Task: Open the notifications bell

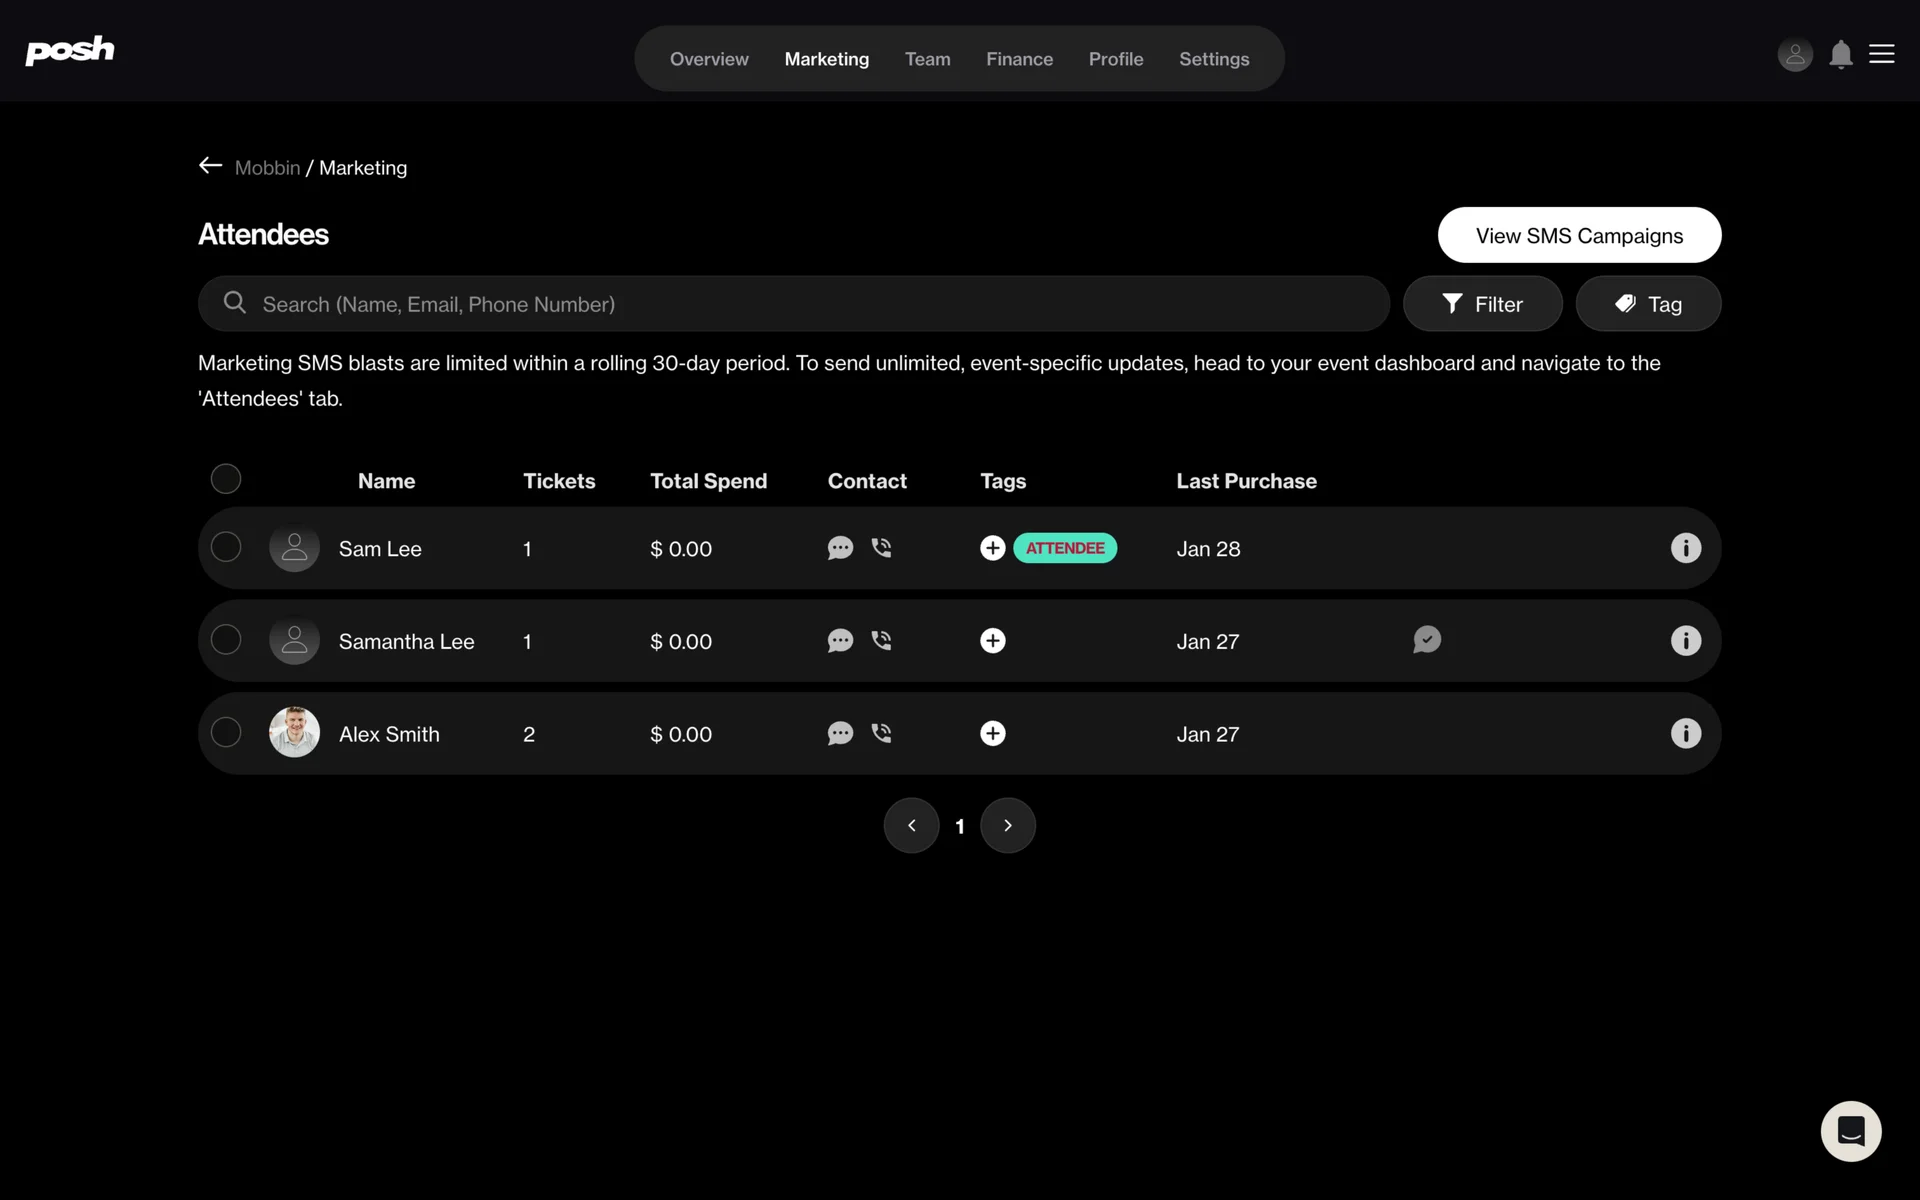Action: pos(1841,54)
